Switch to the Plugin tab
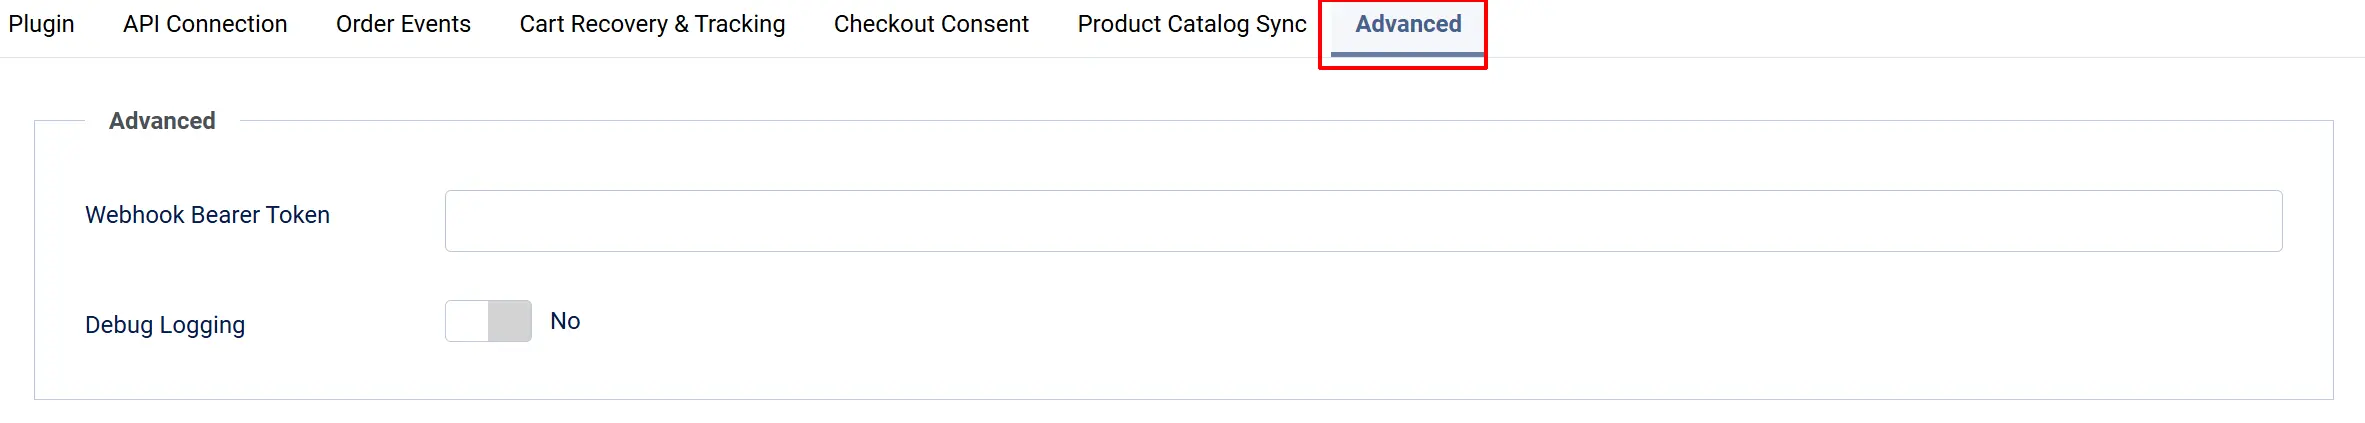This screenshot has height=423, width=2365. (41, 24)
